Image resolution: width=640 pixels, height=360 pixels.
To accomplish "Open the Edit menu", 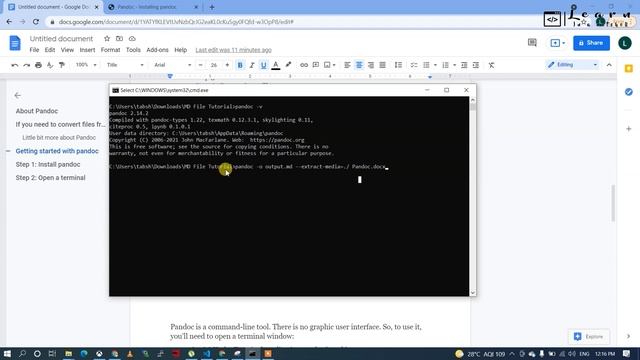I will pos(50,50).
